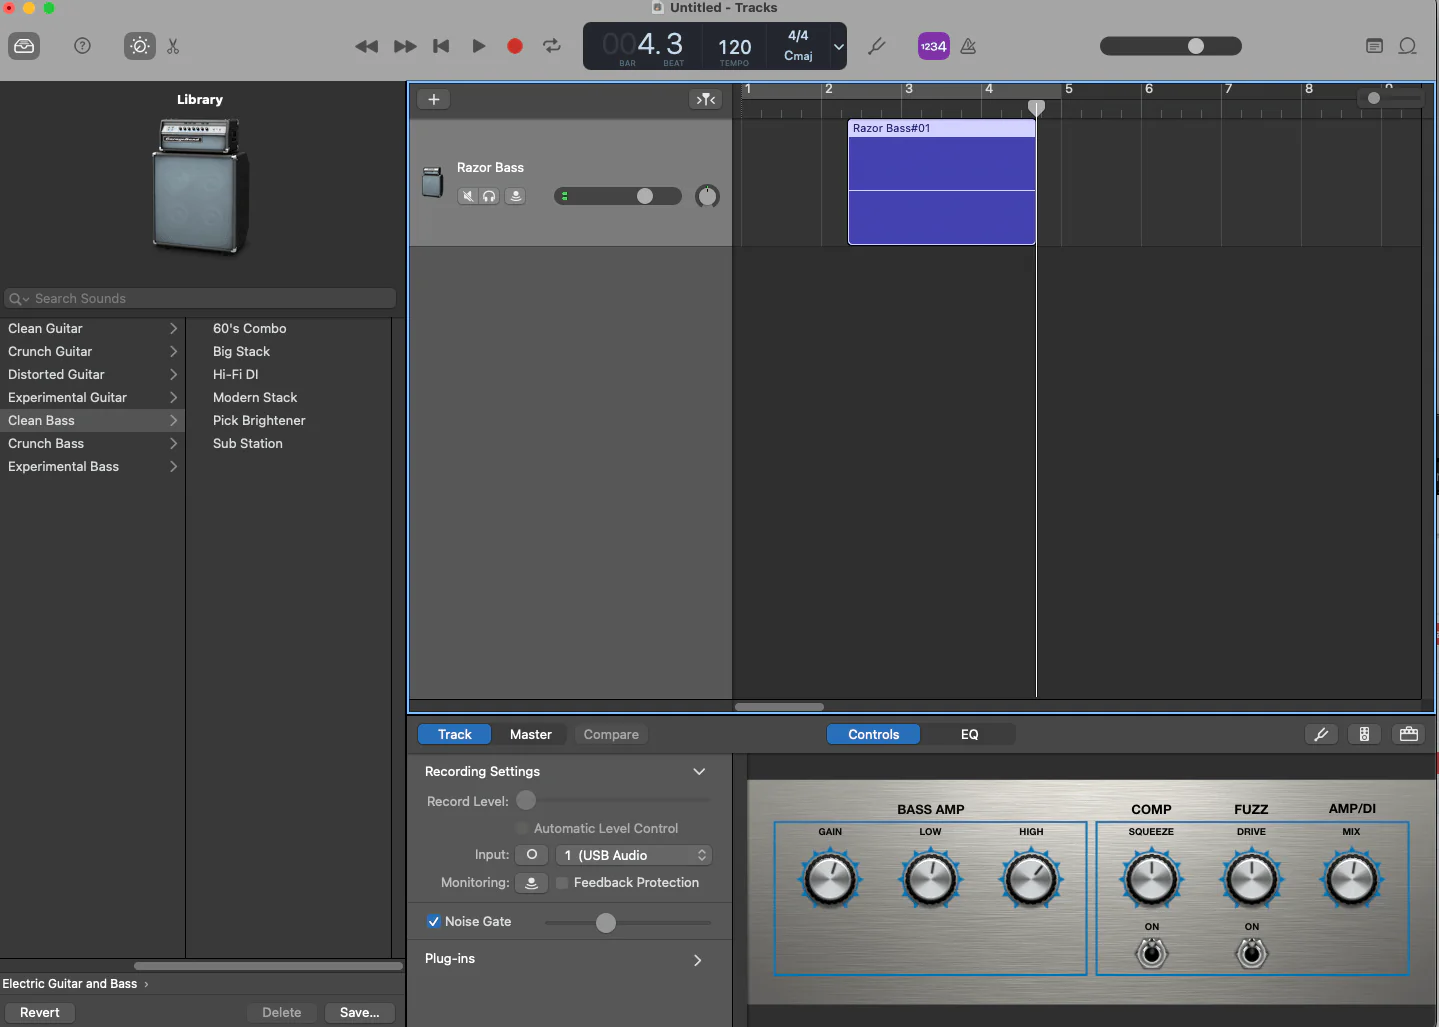Collapse the Recording Settings section

click(x=699, y=772)
